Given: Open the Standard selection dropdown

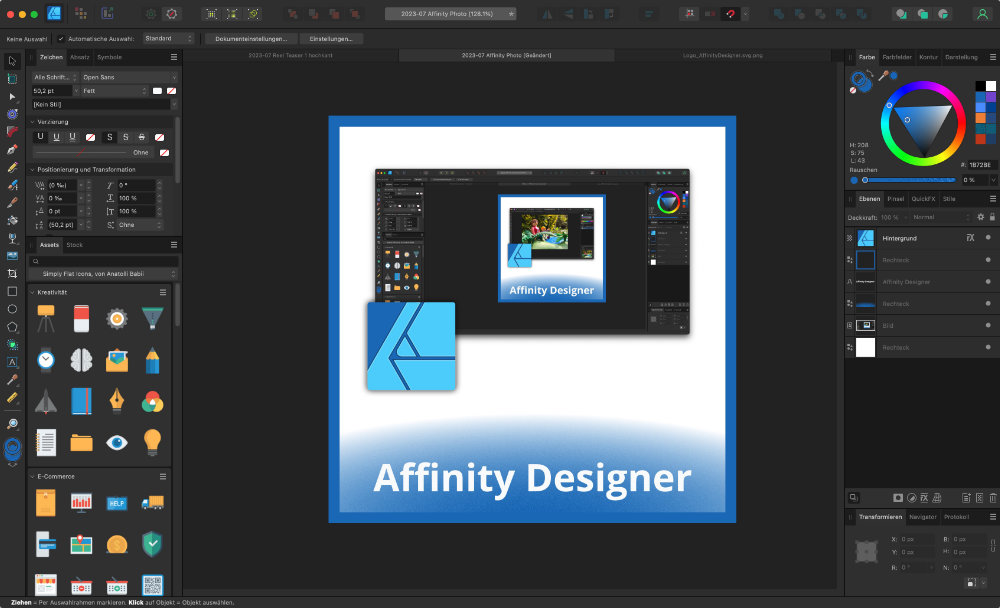Looking at the screenshot, I should [168, 39].
